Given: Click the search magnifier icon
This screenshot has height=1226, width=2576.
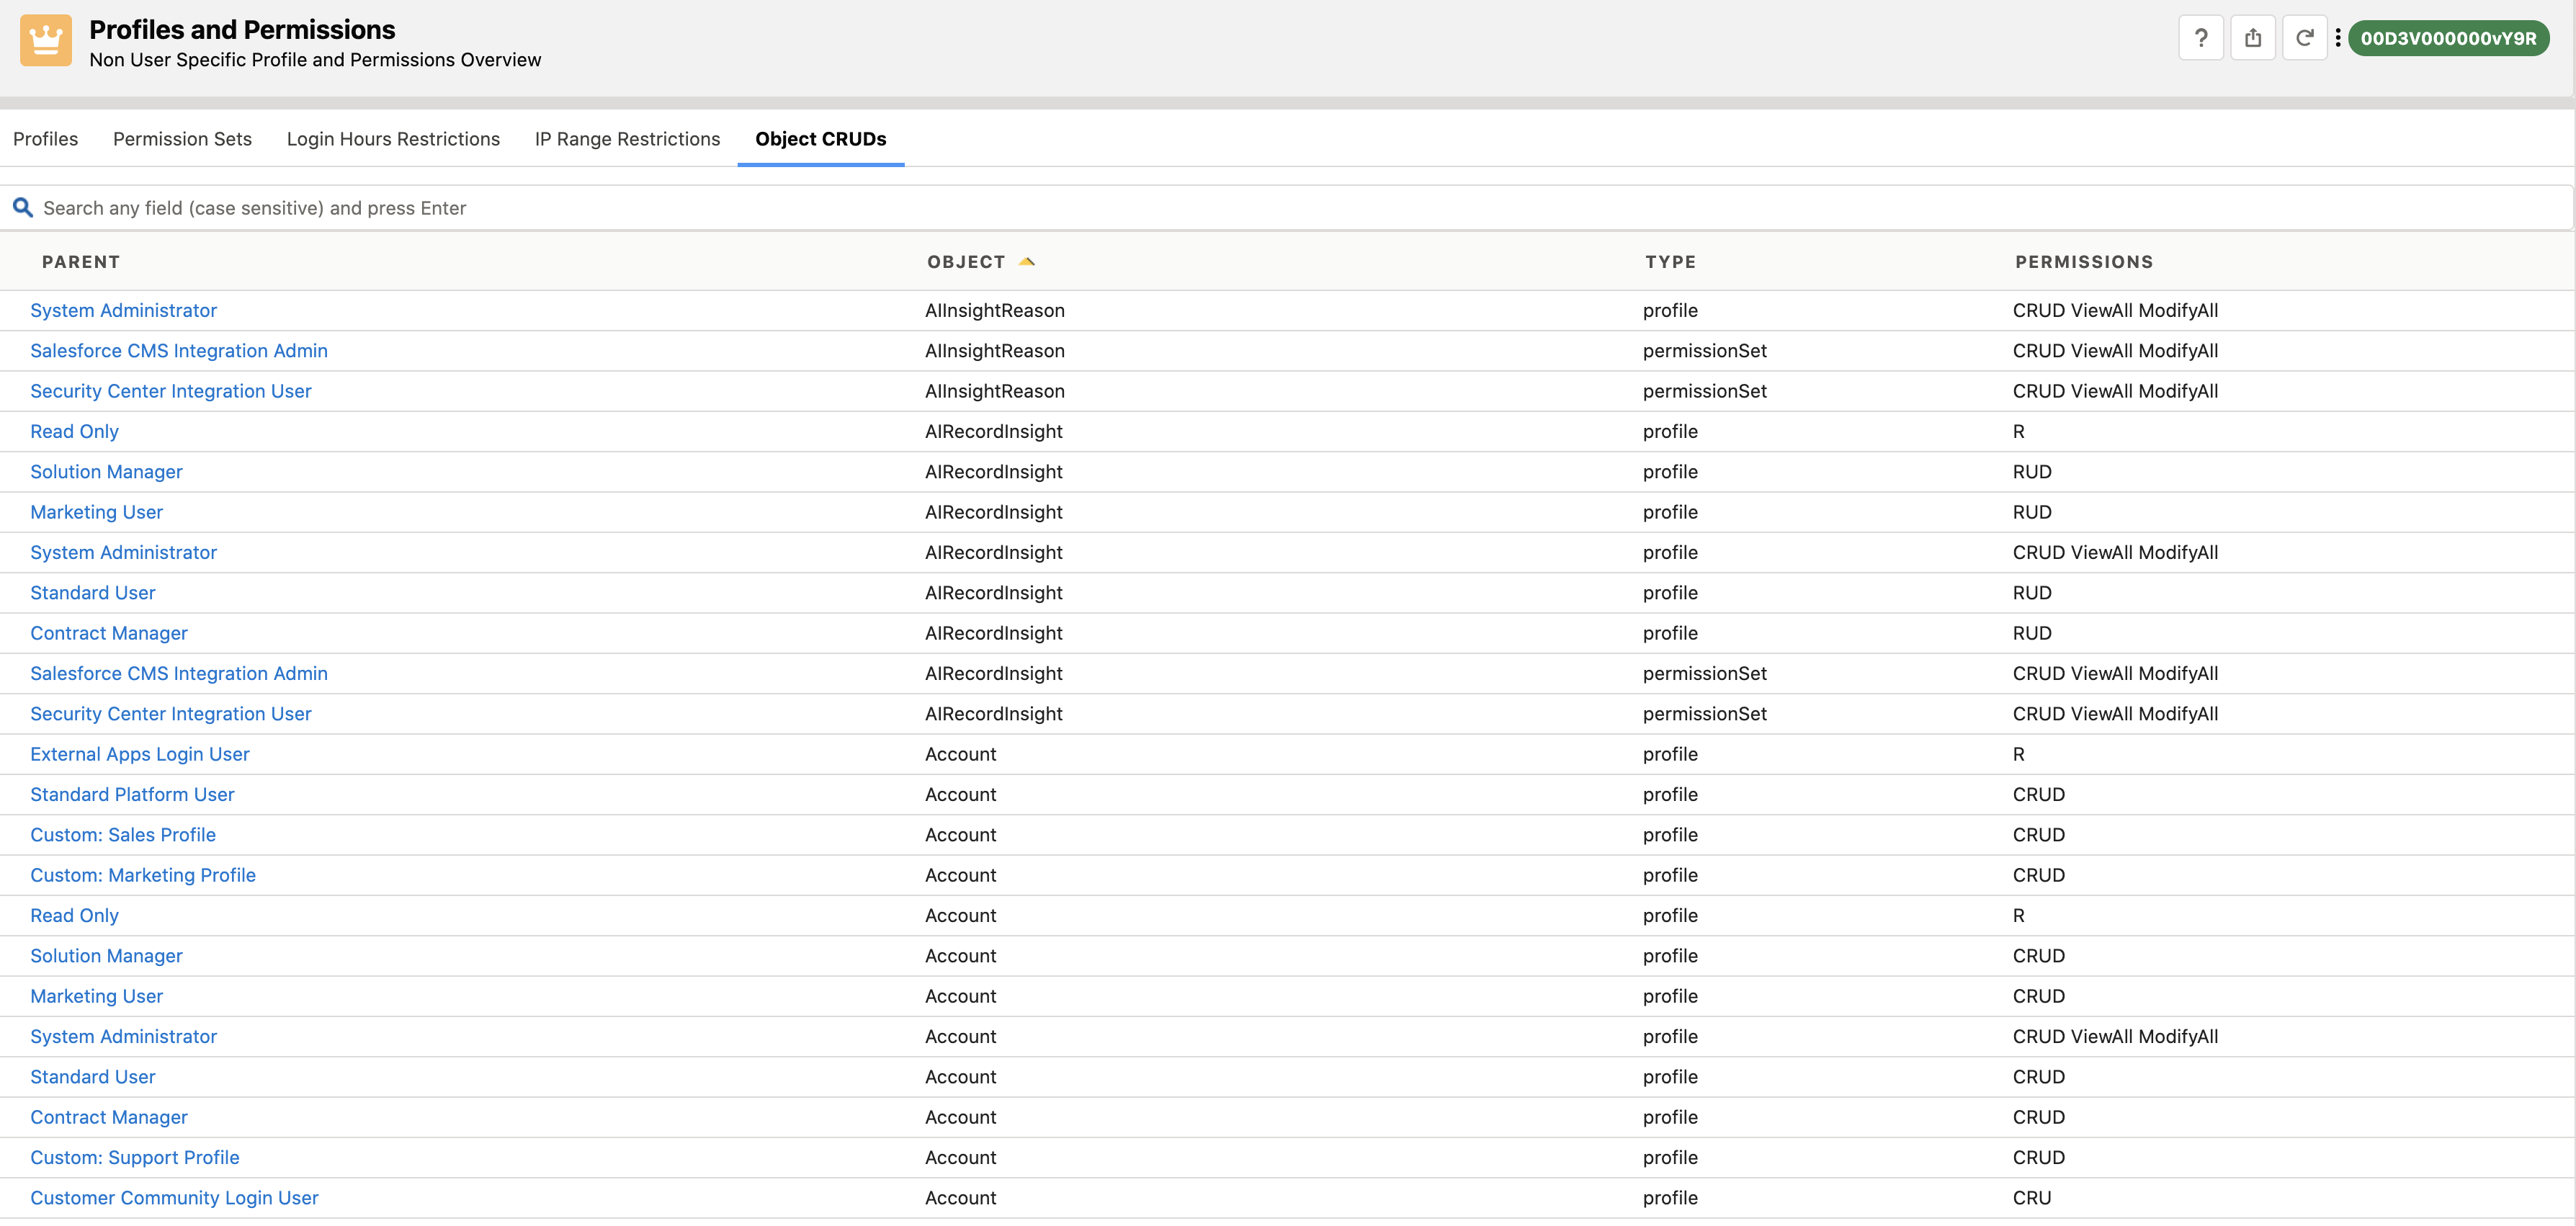Looking at the screenshot, I should [23, 207].
